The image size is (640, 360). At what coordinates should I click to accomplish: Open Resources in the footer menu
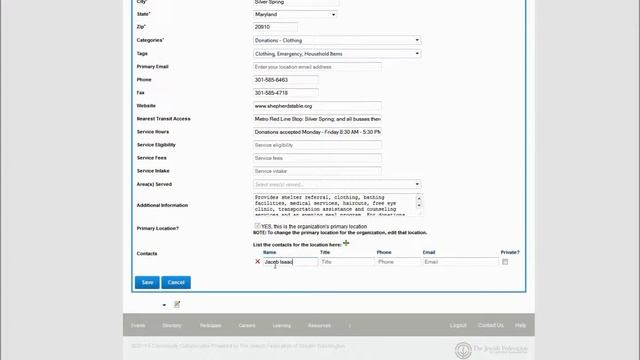pos(319,325)
